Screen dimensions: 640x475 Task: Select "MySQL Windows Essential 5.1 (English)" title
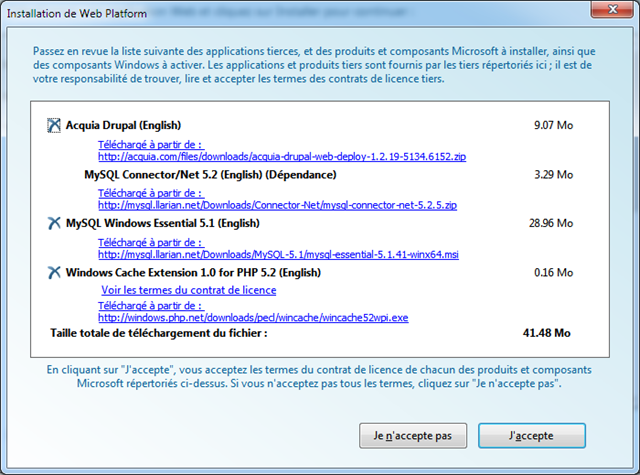(x=162, y=223)
